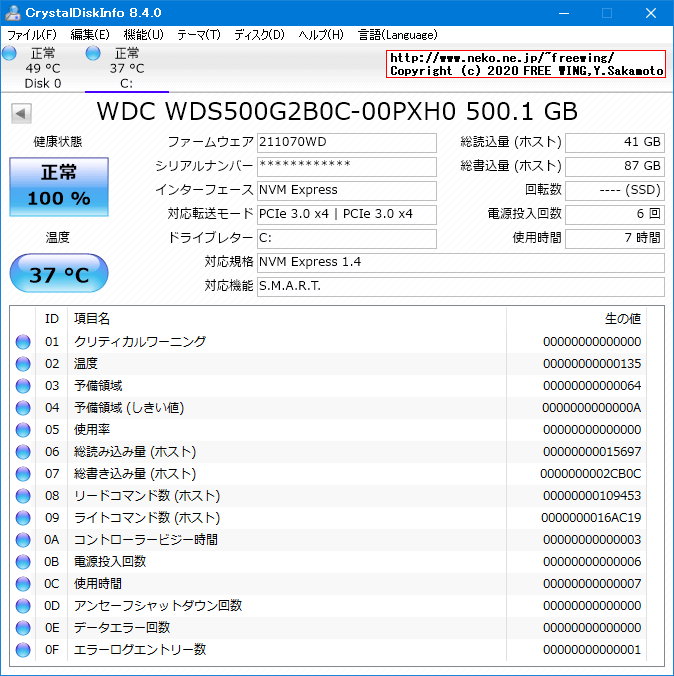This screenshot has height=676, width=674.
Task: Click status orb for アンセーフシャットダウン回数 row
Action: (x=23, y=606)
